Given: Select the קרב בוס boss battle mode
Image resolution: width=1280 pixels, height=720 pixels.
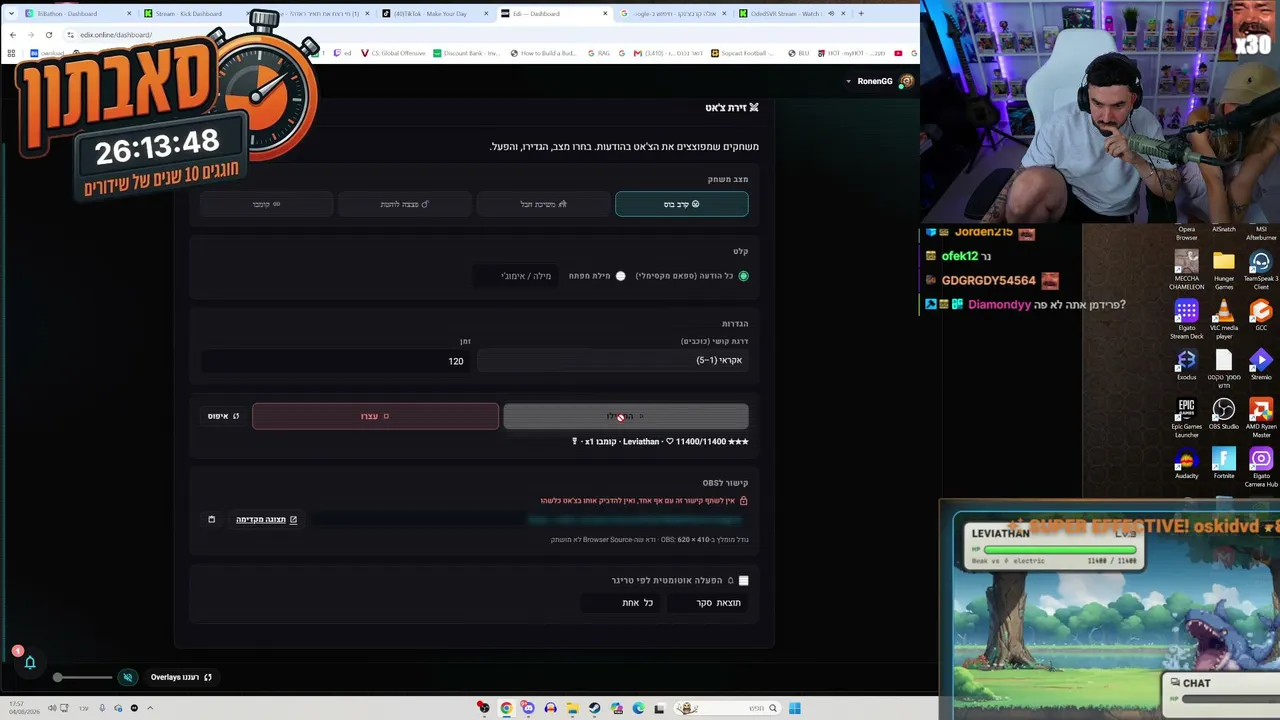Looking at the screenshot, I should [x=681, y=204].
